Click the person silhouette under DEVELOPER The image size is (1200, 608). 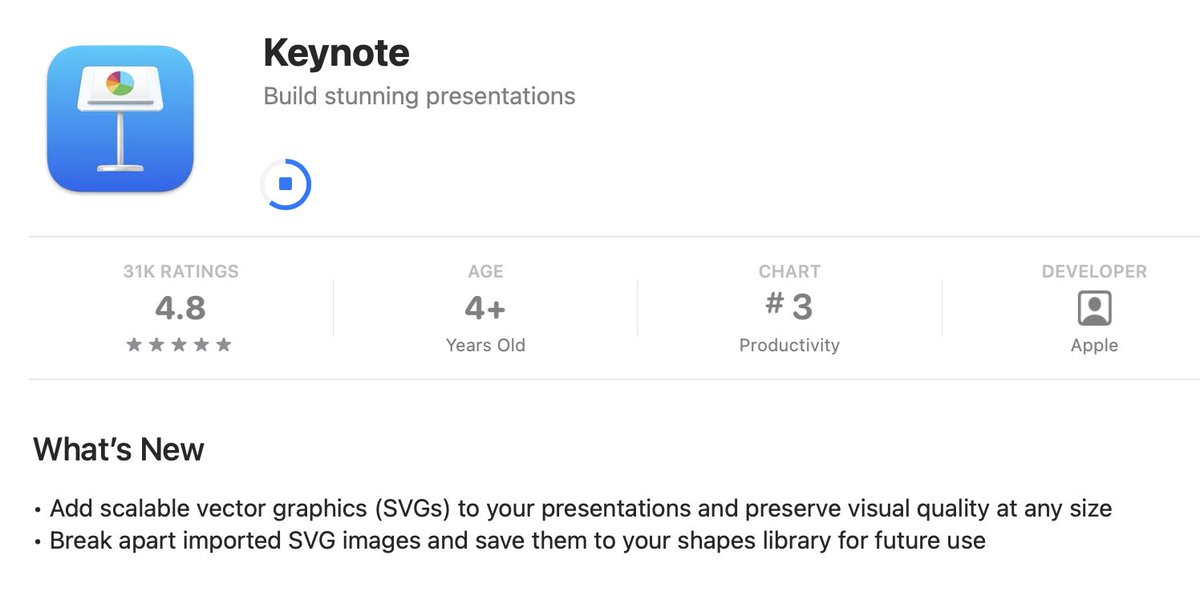pyautogui.click(x=1094, y=308)
